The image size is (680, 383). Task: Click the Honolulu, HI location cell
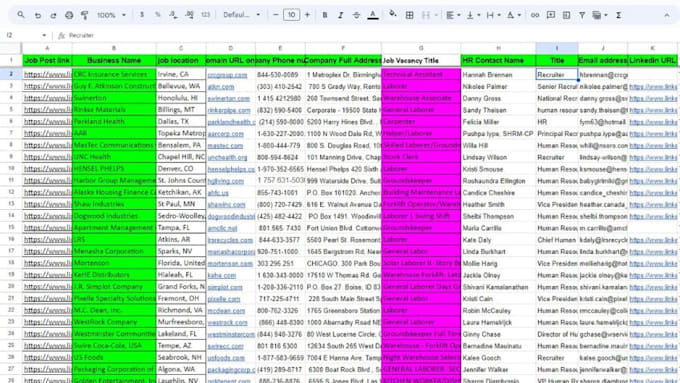181,98
